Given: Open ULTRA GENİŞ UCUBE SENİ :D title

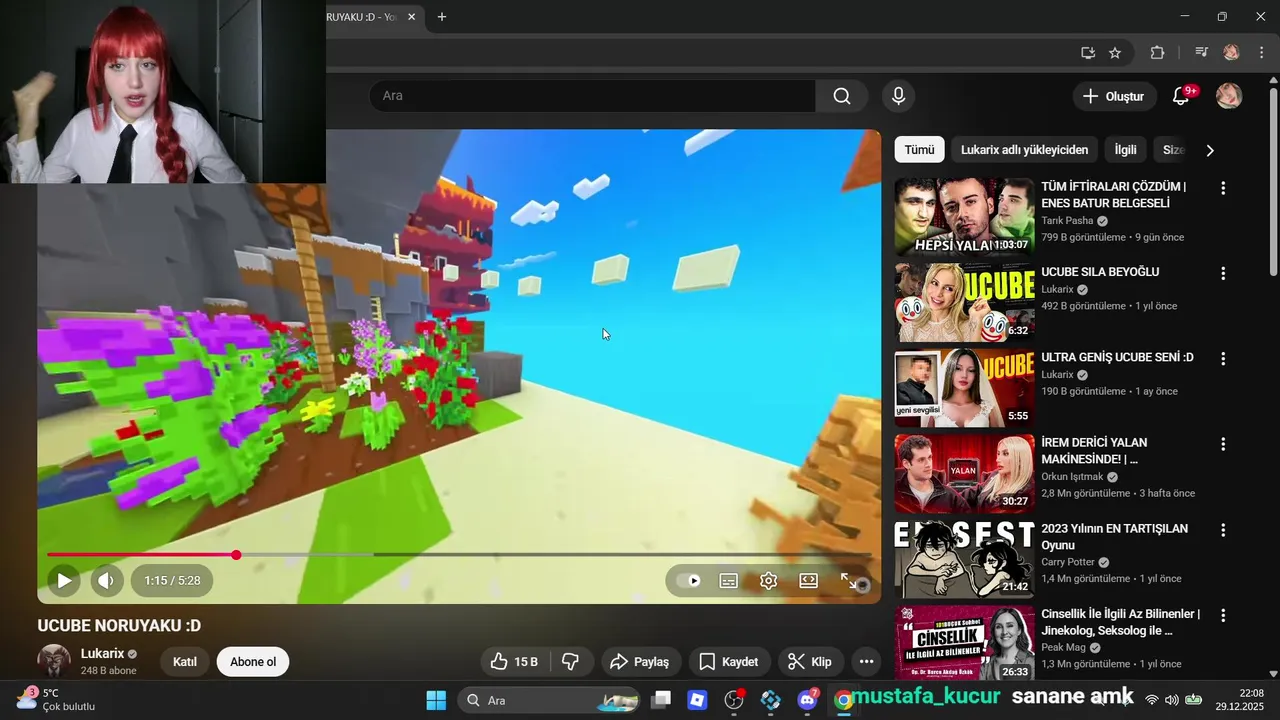Looking at the screenshot, I should 1117,357.
